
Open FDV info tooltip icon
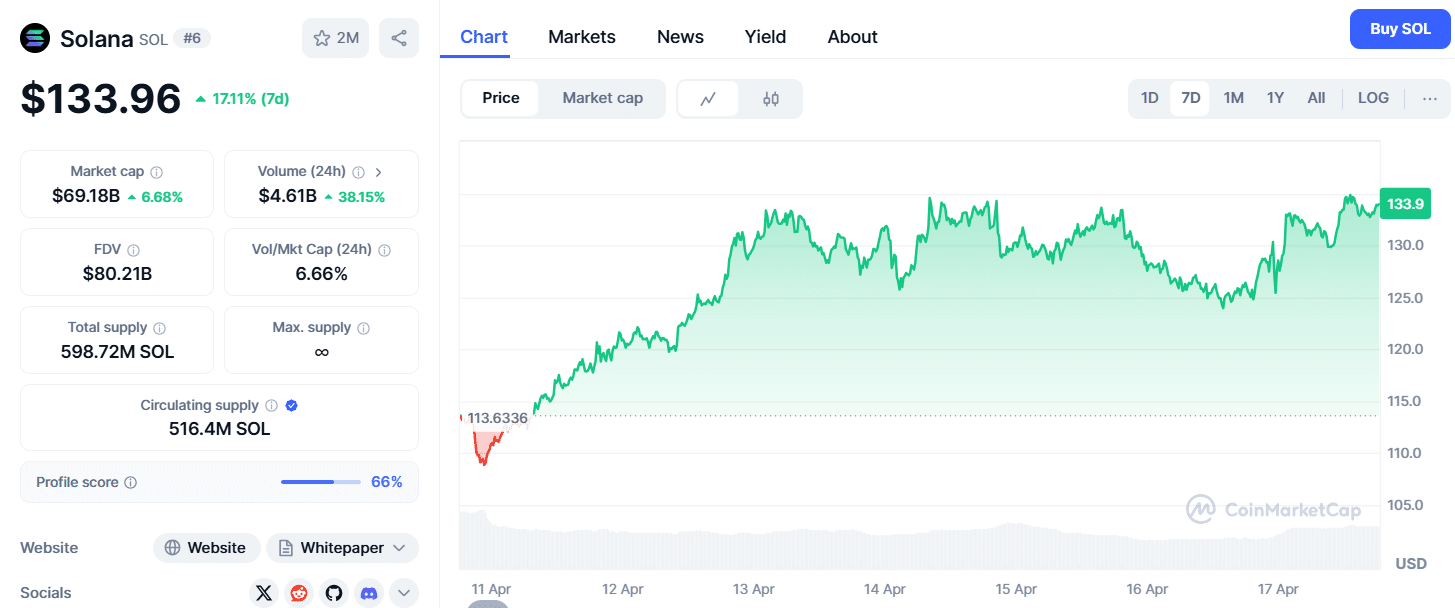[133, 250]
